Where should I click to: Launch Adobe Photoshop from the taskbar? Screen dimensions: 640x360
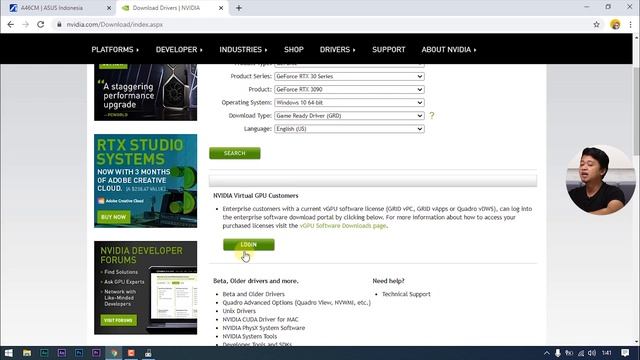[79, 353]
